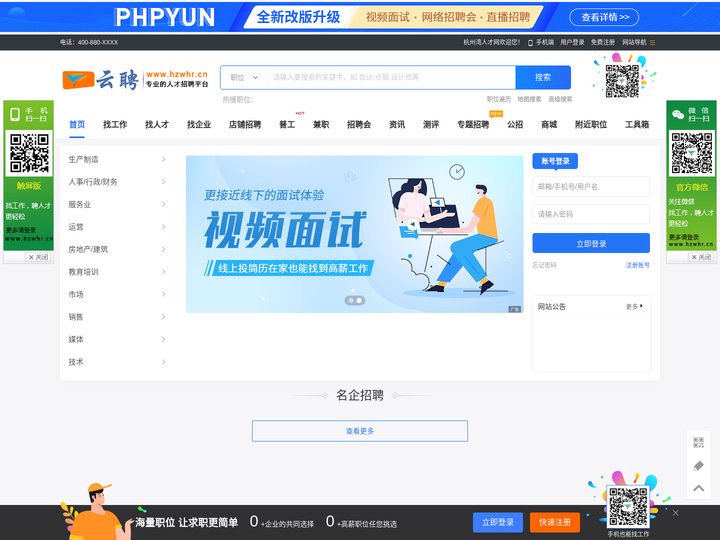The height and width of the screenshot is (540, 720).
Task: Open the 附近职位 navigation item
Action: pyautogui.click(x=591, y=124)
